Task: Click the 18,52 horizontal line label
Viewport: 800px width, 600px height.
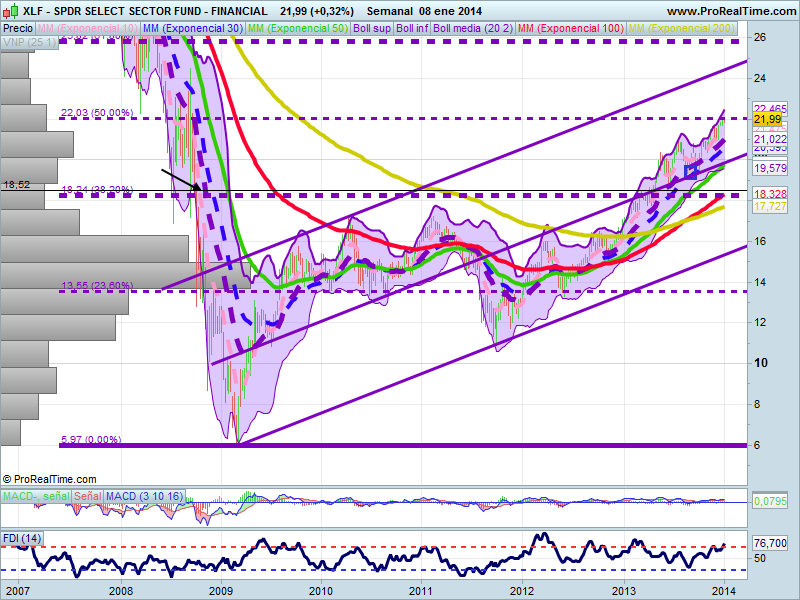Action: (17, 185)
